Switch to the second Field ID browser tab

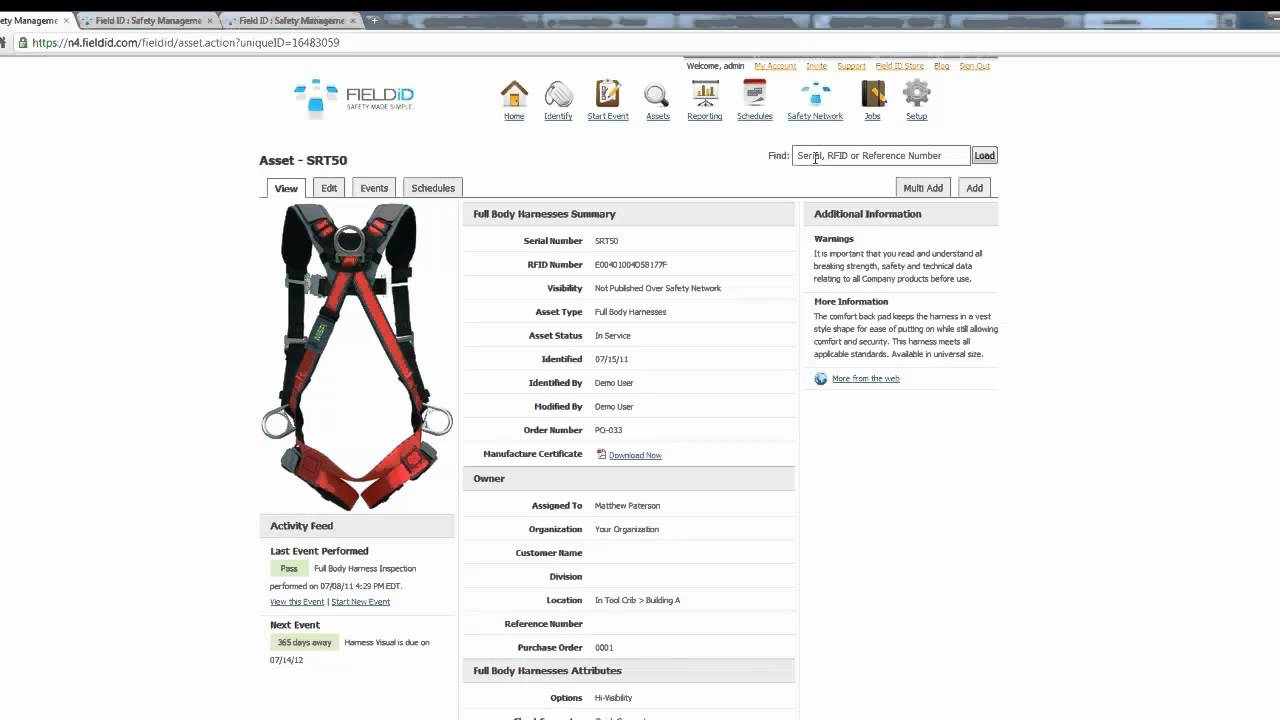[146, 20]
